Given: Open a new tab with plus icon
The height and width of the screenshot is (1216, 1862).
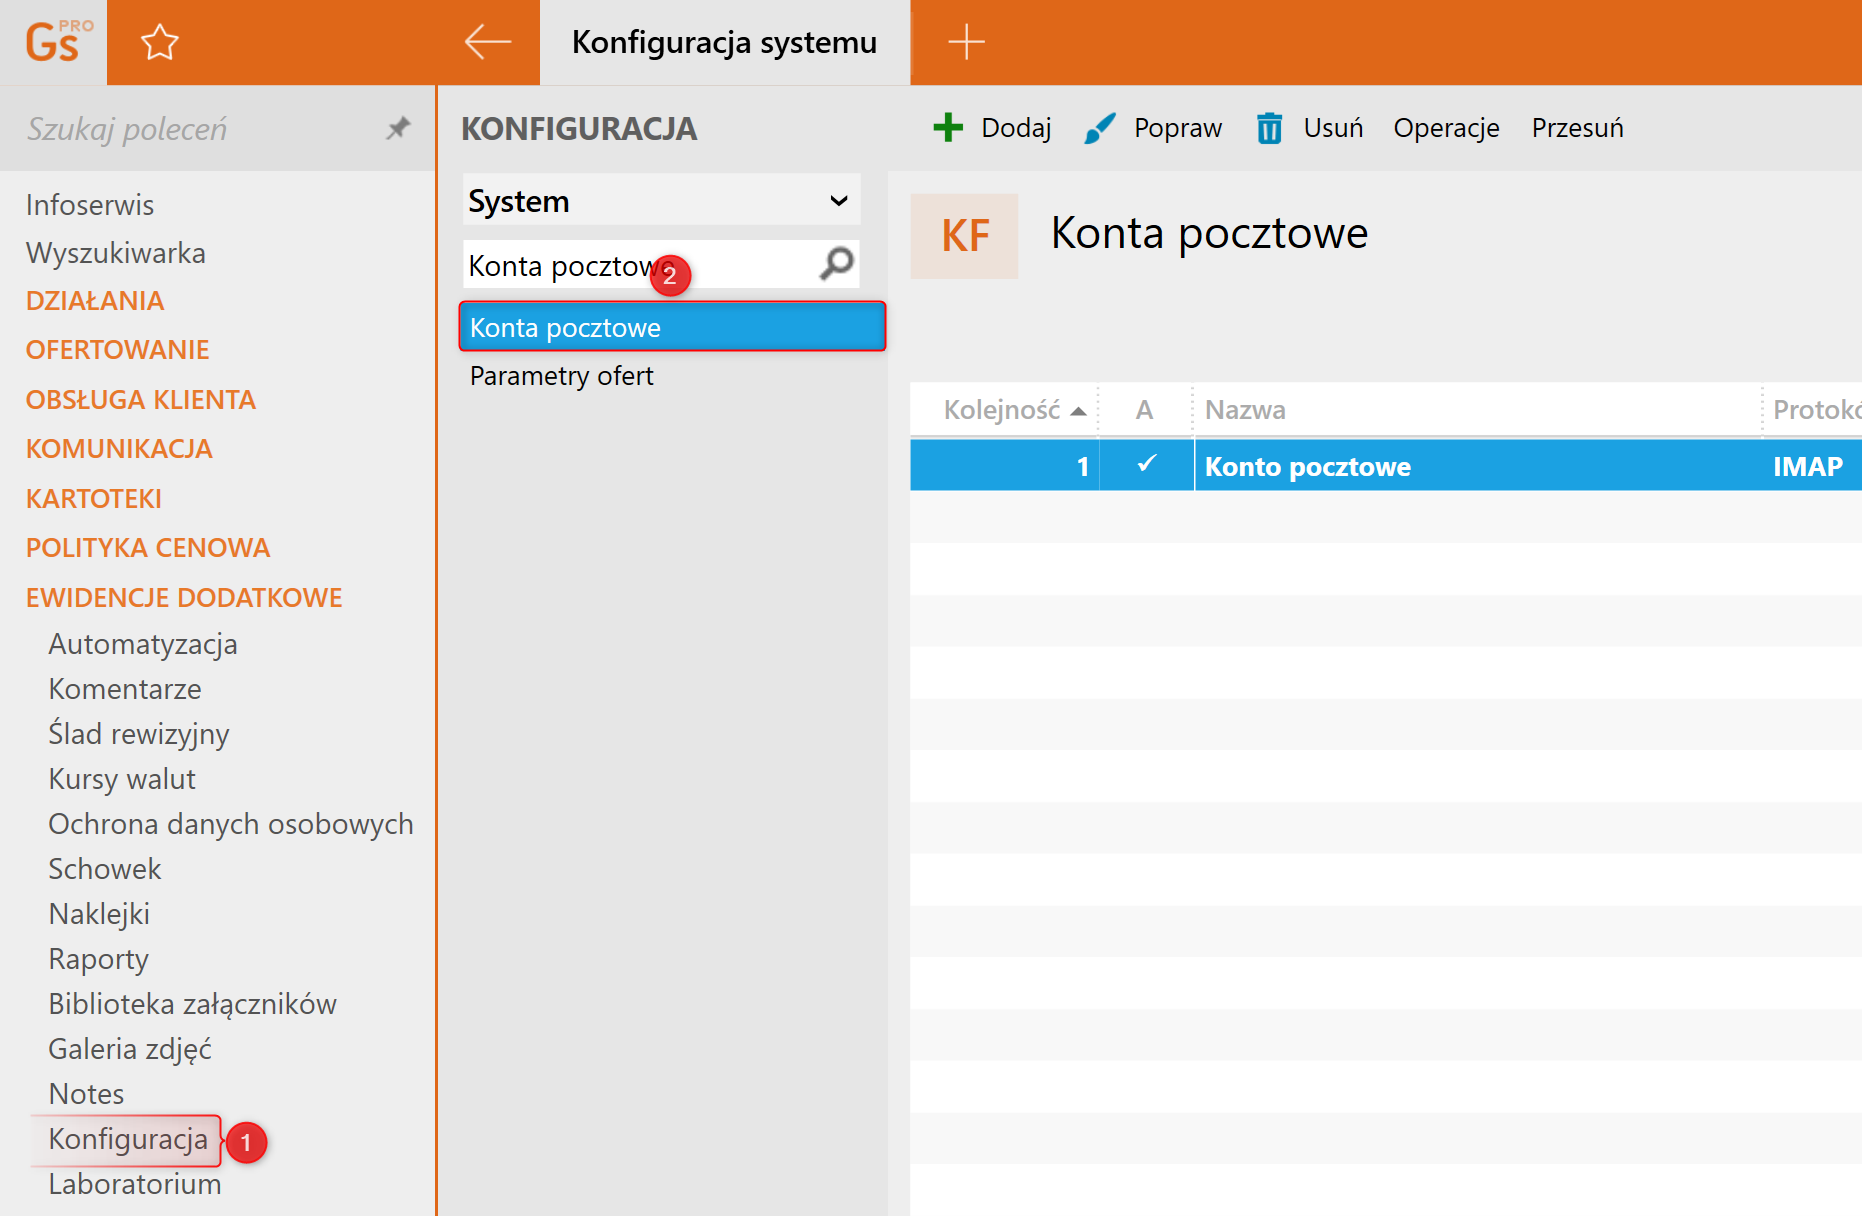Looking at the screenshot, I should (966, 42).
